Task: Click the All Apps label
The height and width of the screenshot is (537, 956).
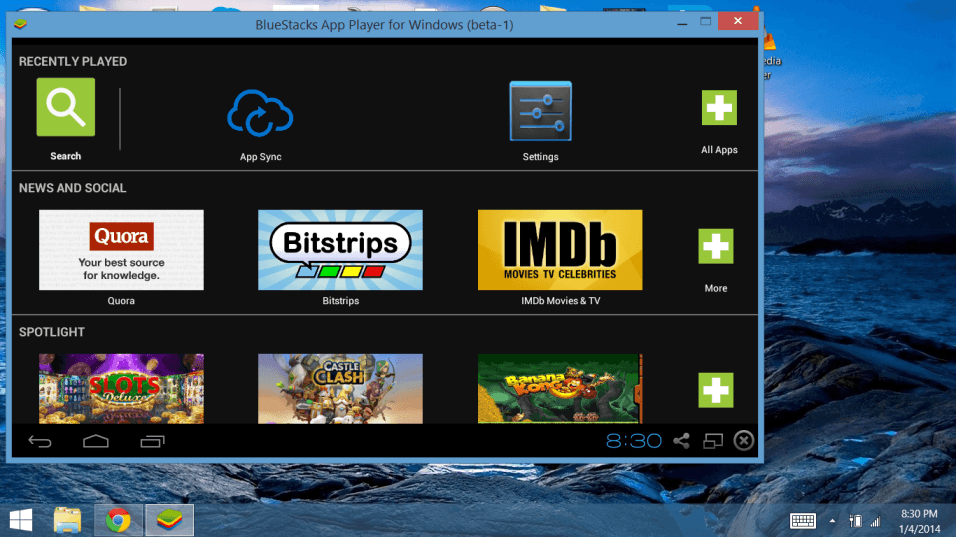Action: (x=719, y=150)
